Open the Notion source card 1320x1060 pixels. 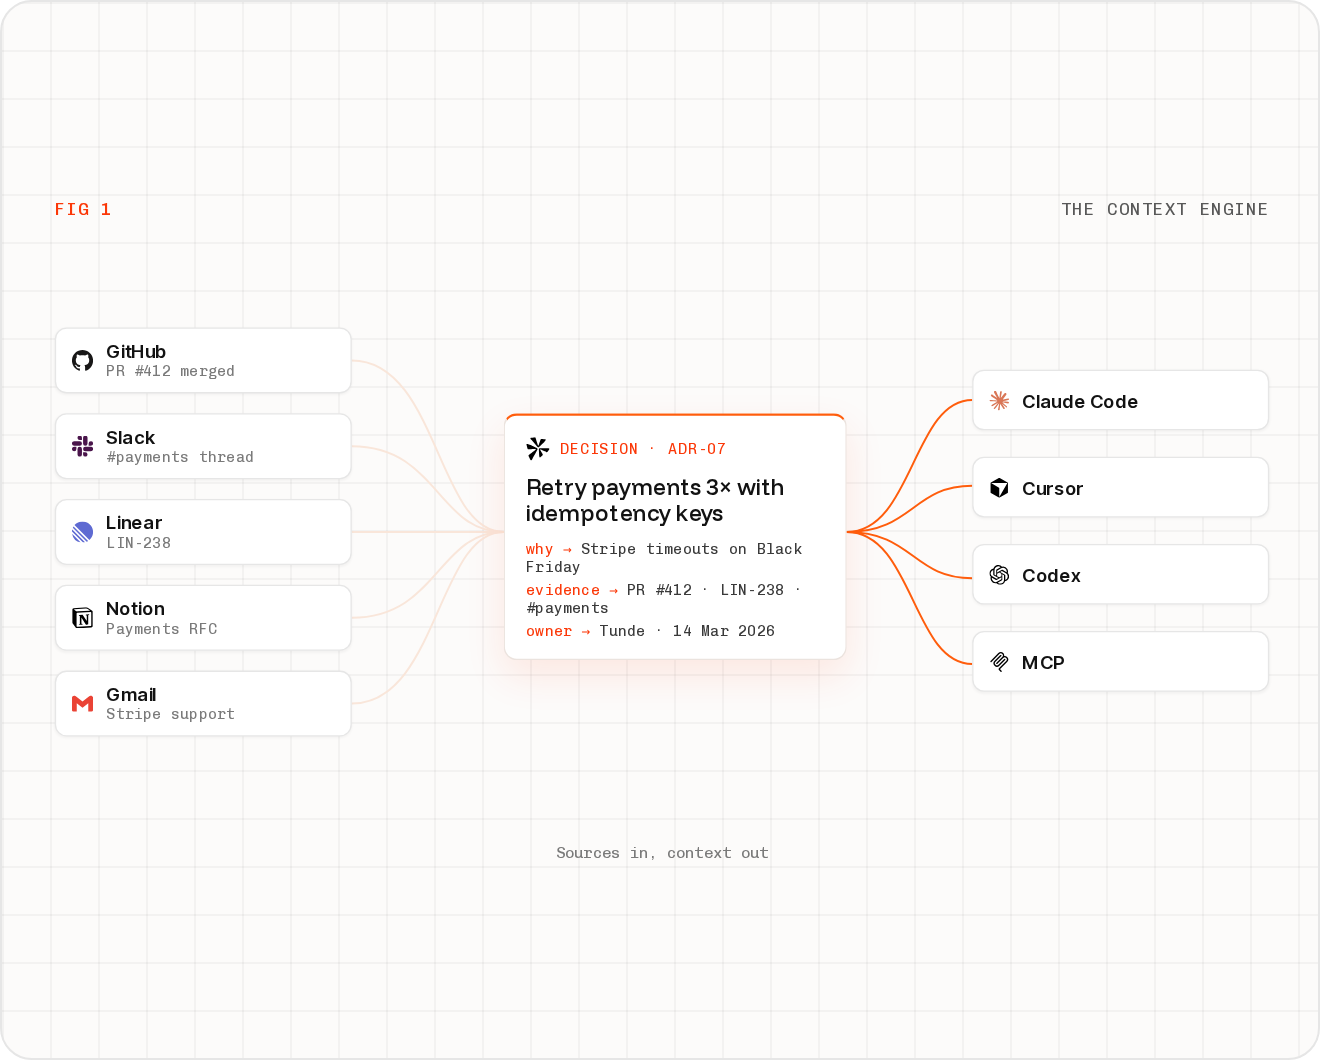tap(203, 618)
